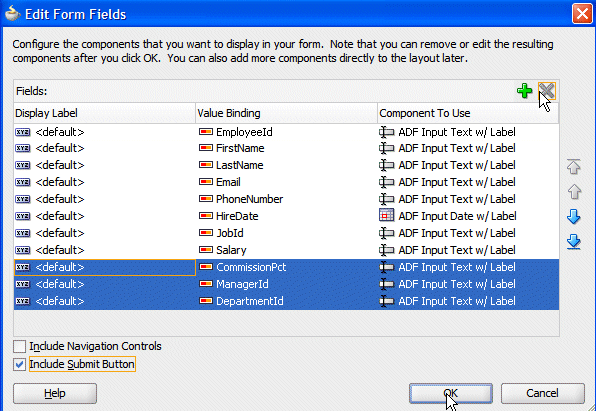Click the green plus add field icon
Viewport: 596px width, 411px height.
coord(525,91)
